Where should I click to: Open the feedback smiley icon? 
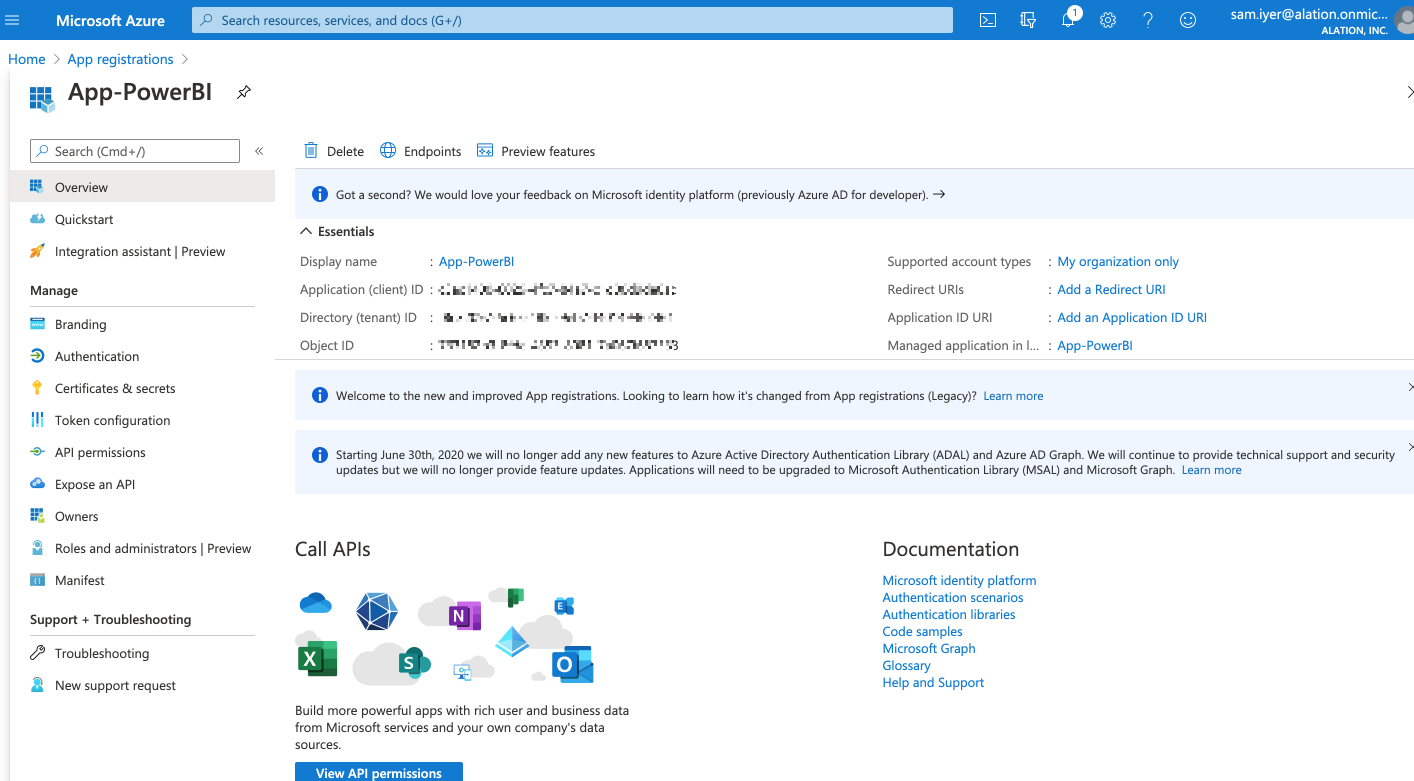point(1188,20)
